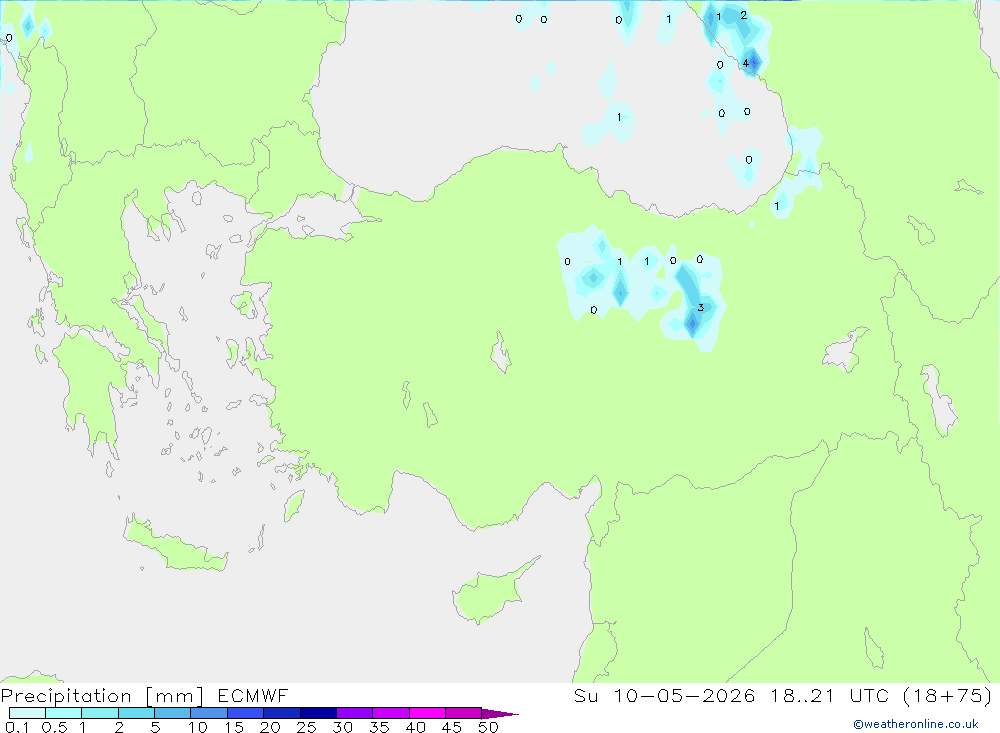Screen dimensions: 1000x733
Task: Click the 20–25 mm legend color swatch
Action: [282, 713]
